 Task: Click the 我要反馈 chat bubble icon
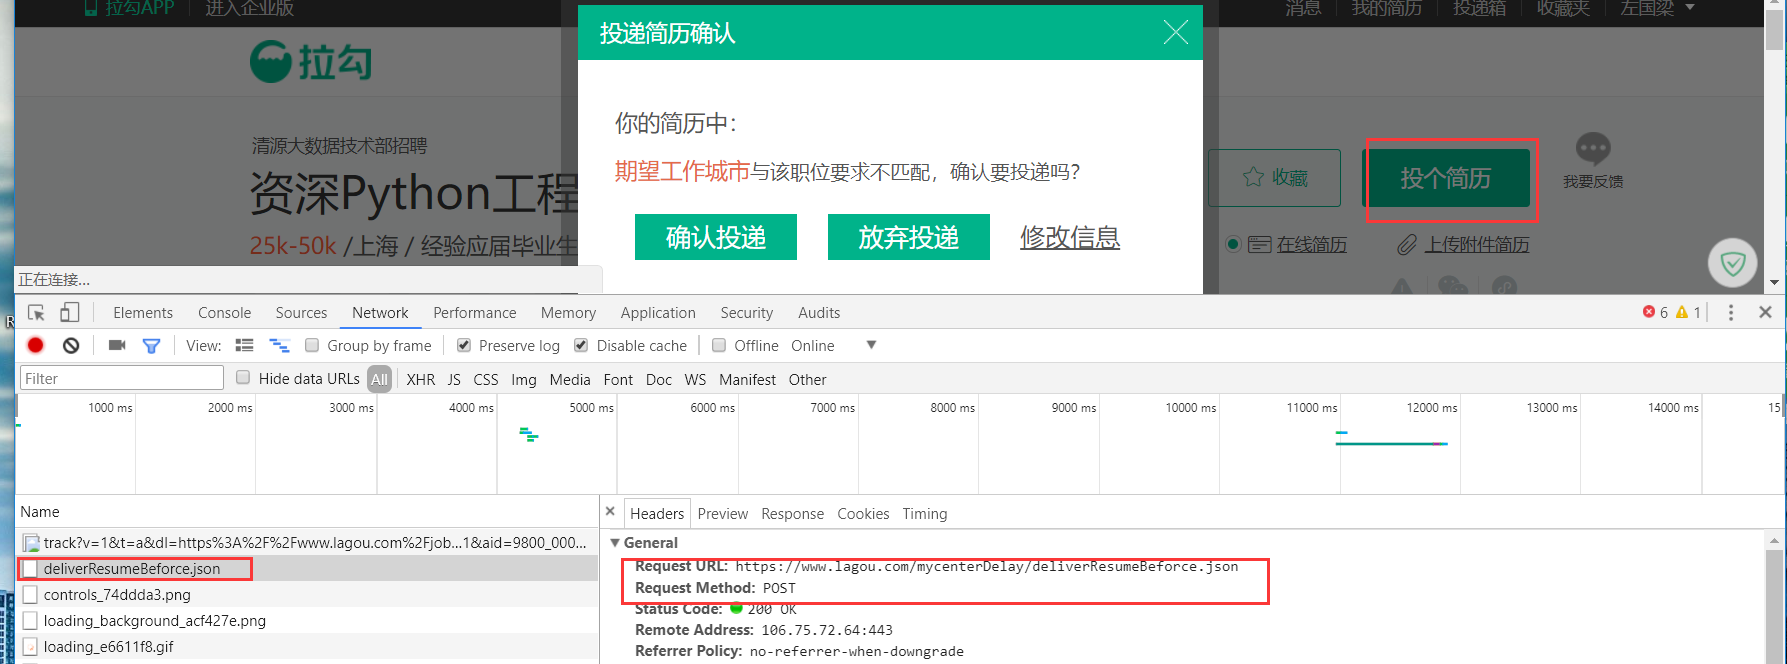click(x=1593, y=150)
